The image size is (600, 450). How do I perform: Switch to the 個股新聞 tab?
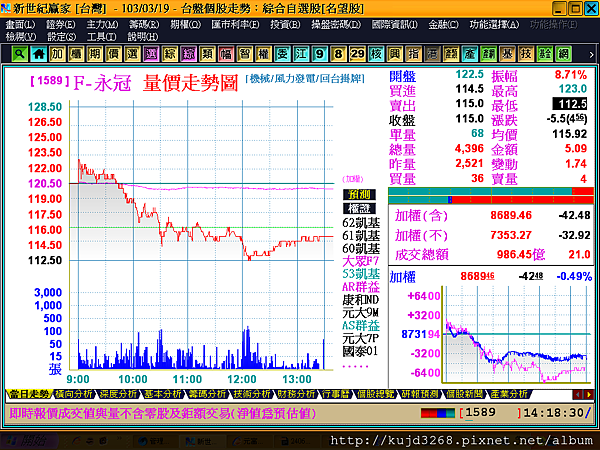point(464,394)
